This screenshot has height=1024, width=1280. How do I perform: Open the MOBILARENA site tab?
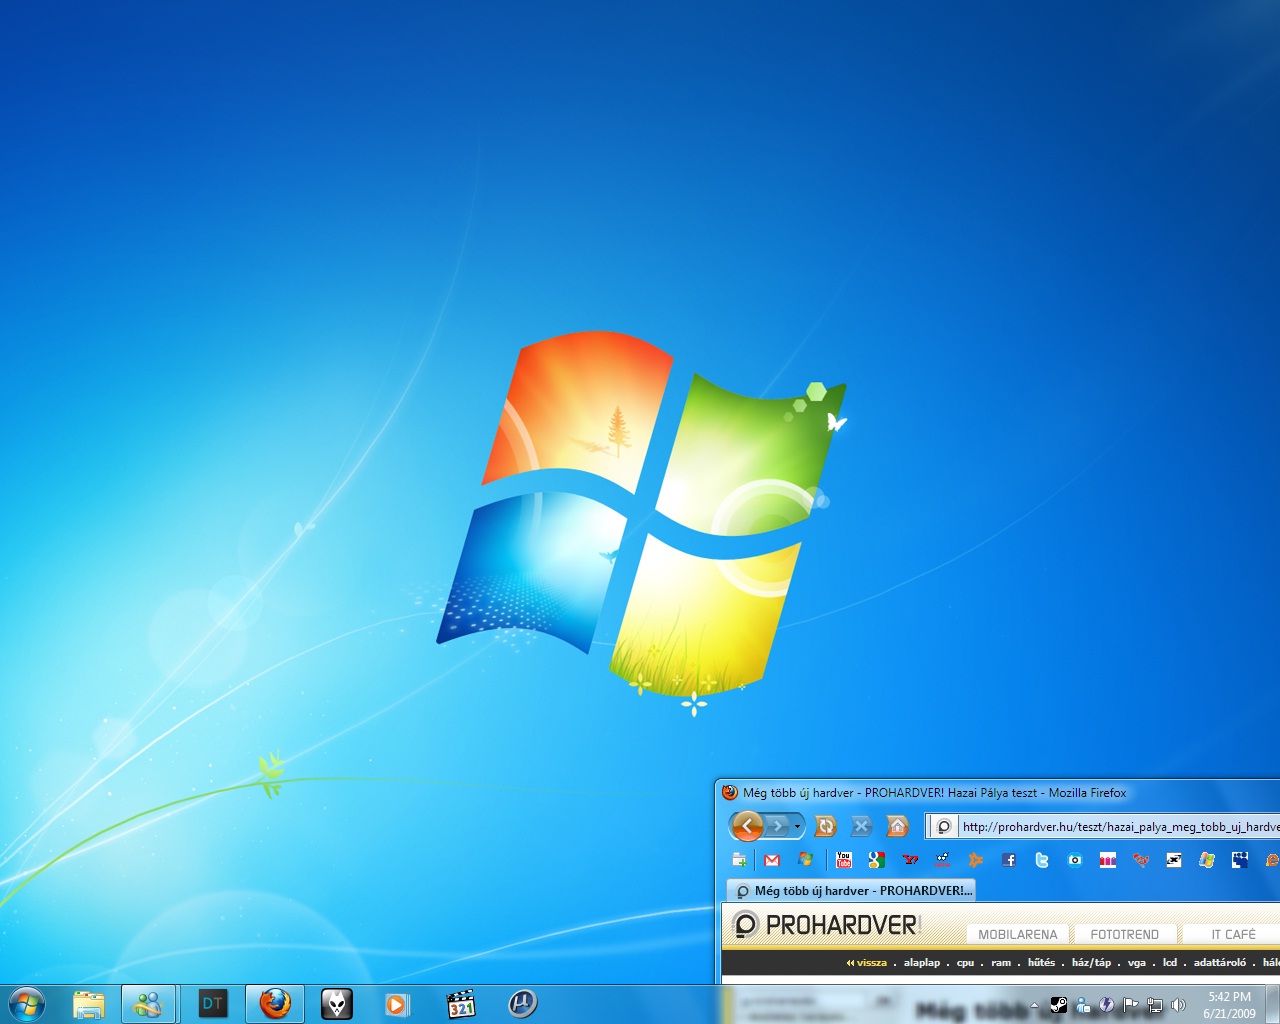[1017, 934]
